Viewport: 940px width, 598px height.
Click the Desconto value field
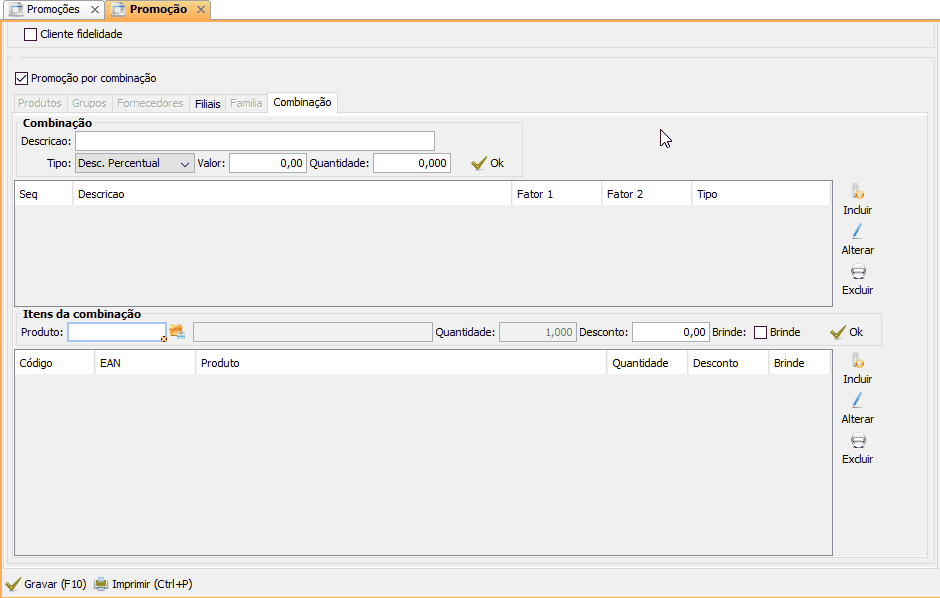[670, 332]
